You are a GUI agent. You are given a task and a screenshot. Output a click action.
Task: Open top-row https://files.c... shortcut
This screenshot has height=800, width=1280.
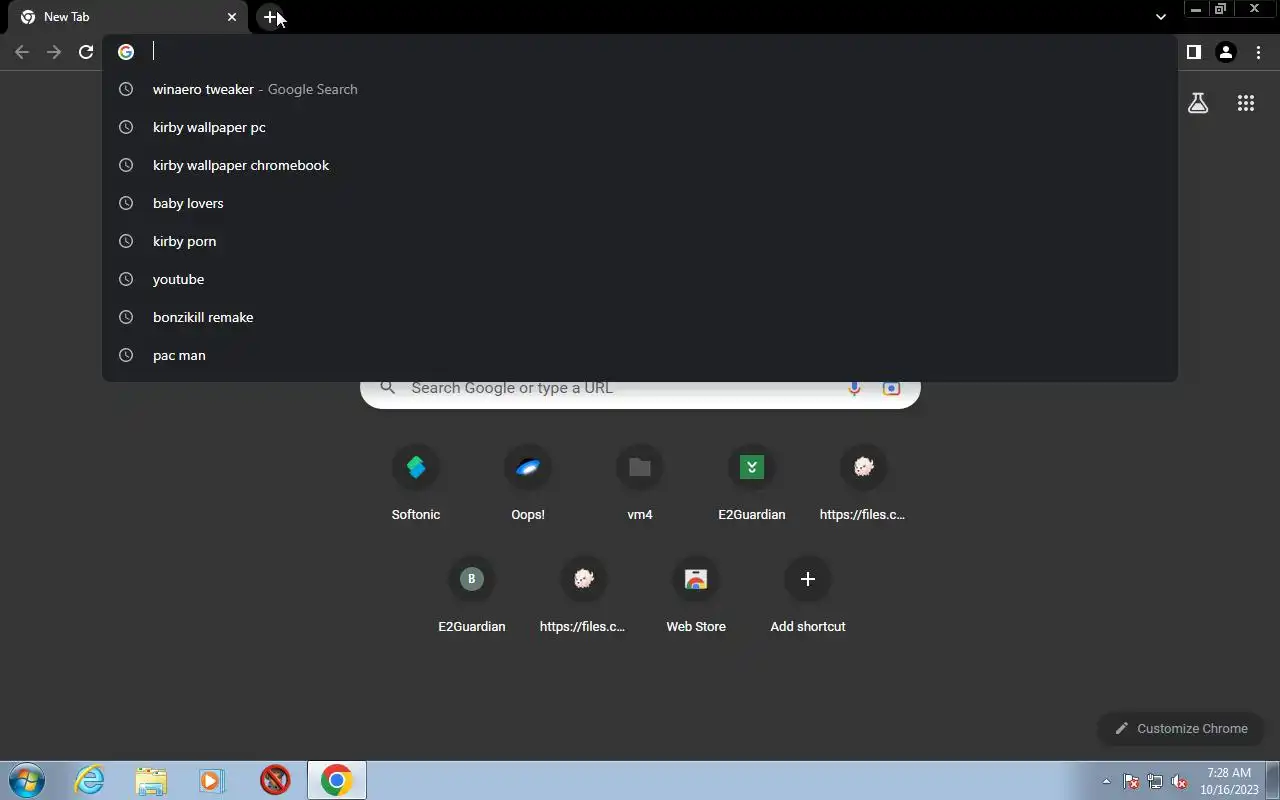[864, 484]
